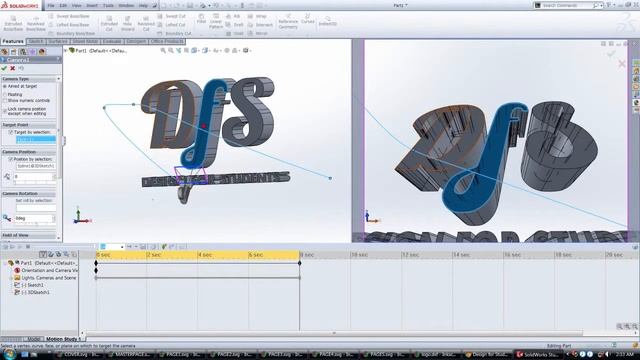Click the Lofted Cut tool
This screenshot has width=640, height=360.
(171, 24)
